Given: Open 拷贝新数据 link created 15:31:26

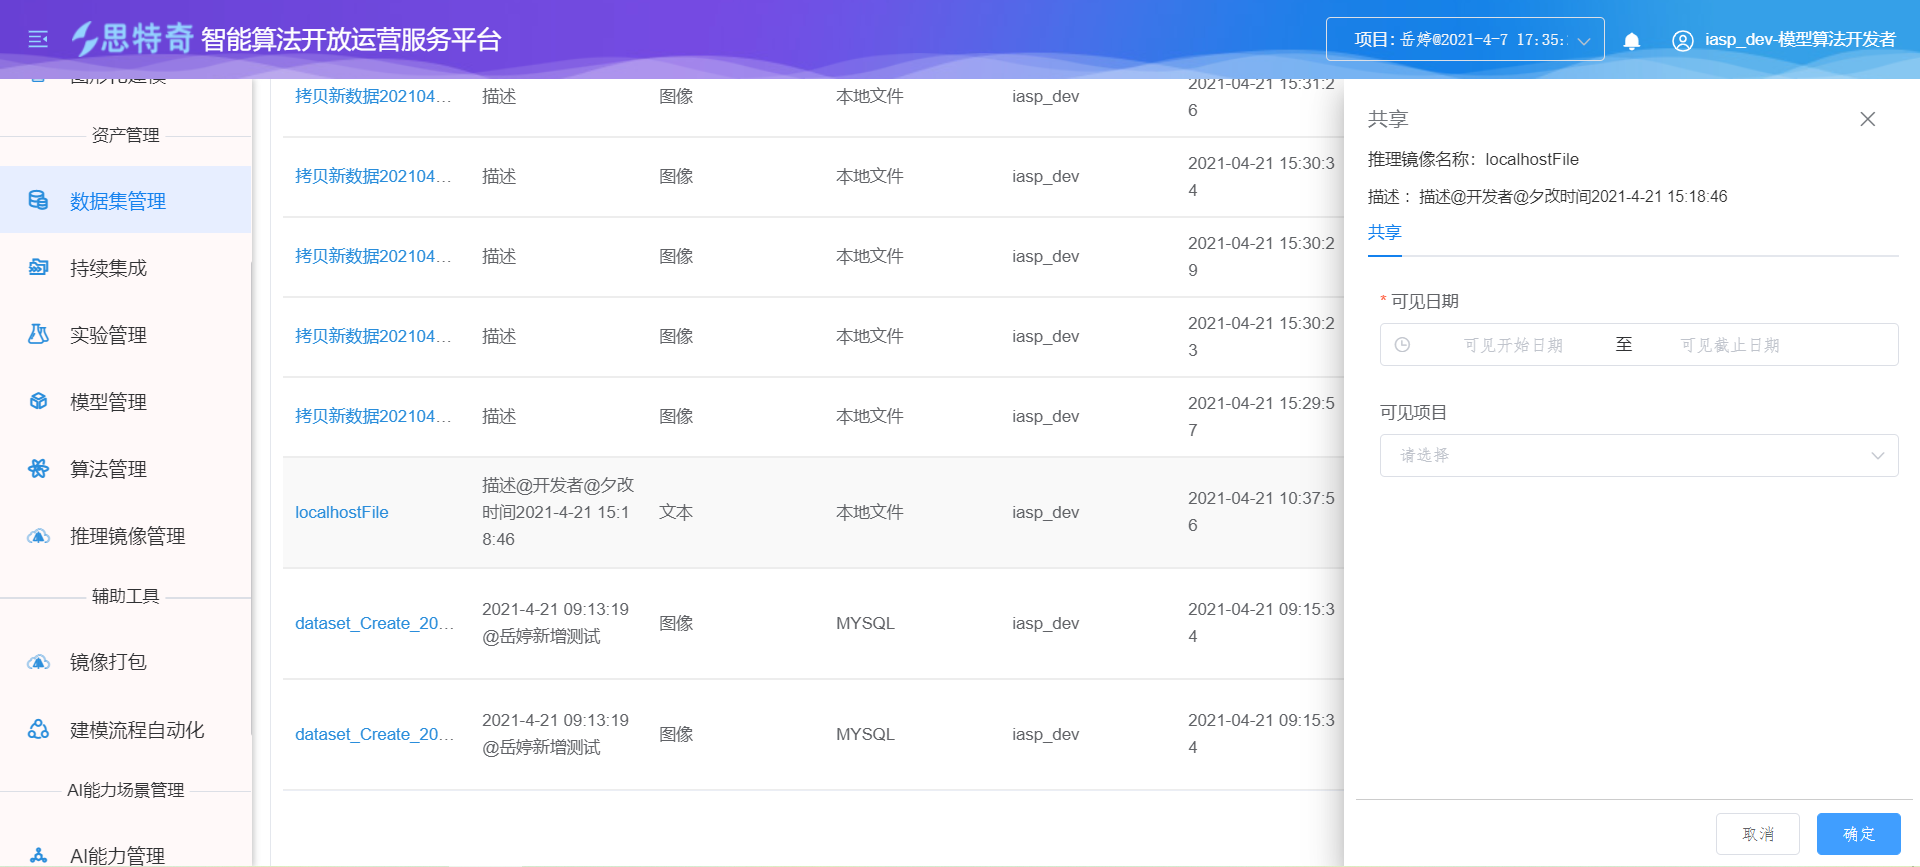Looking at the screenshot, I should 373,96.
